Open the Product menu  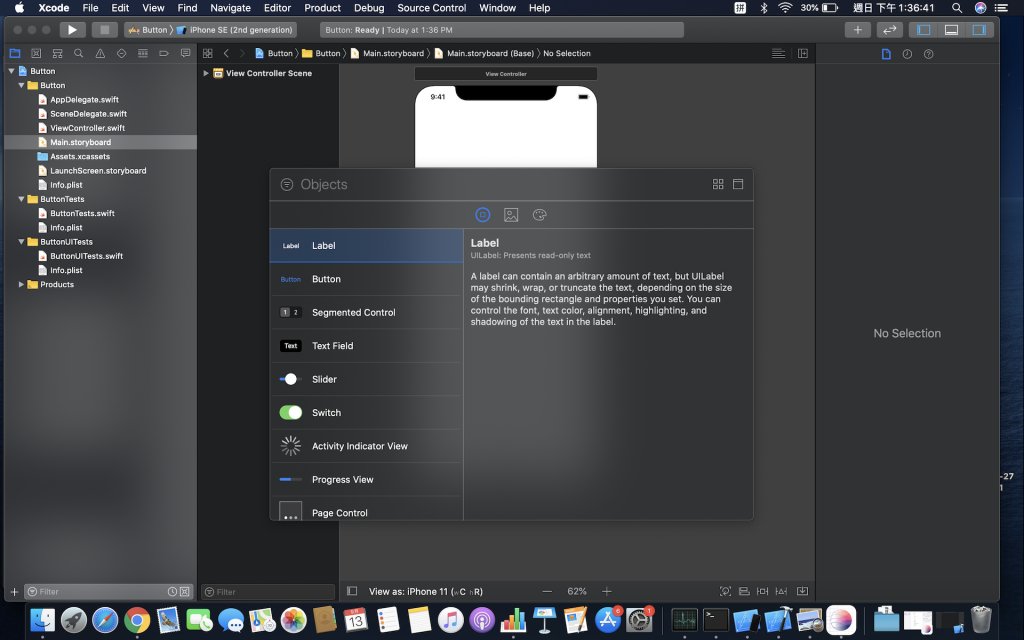[x=323, y=8]
